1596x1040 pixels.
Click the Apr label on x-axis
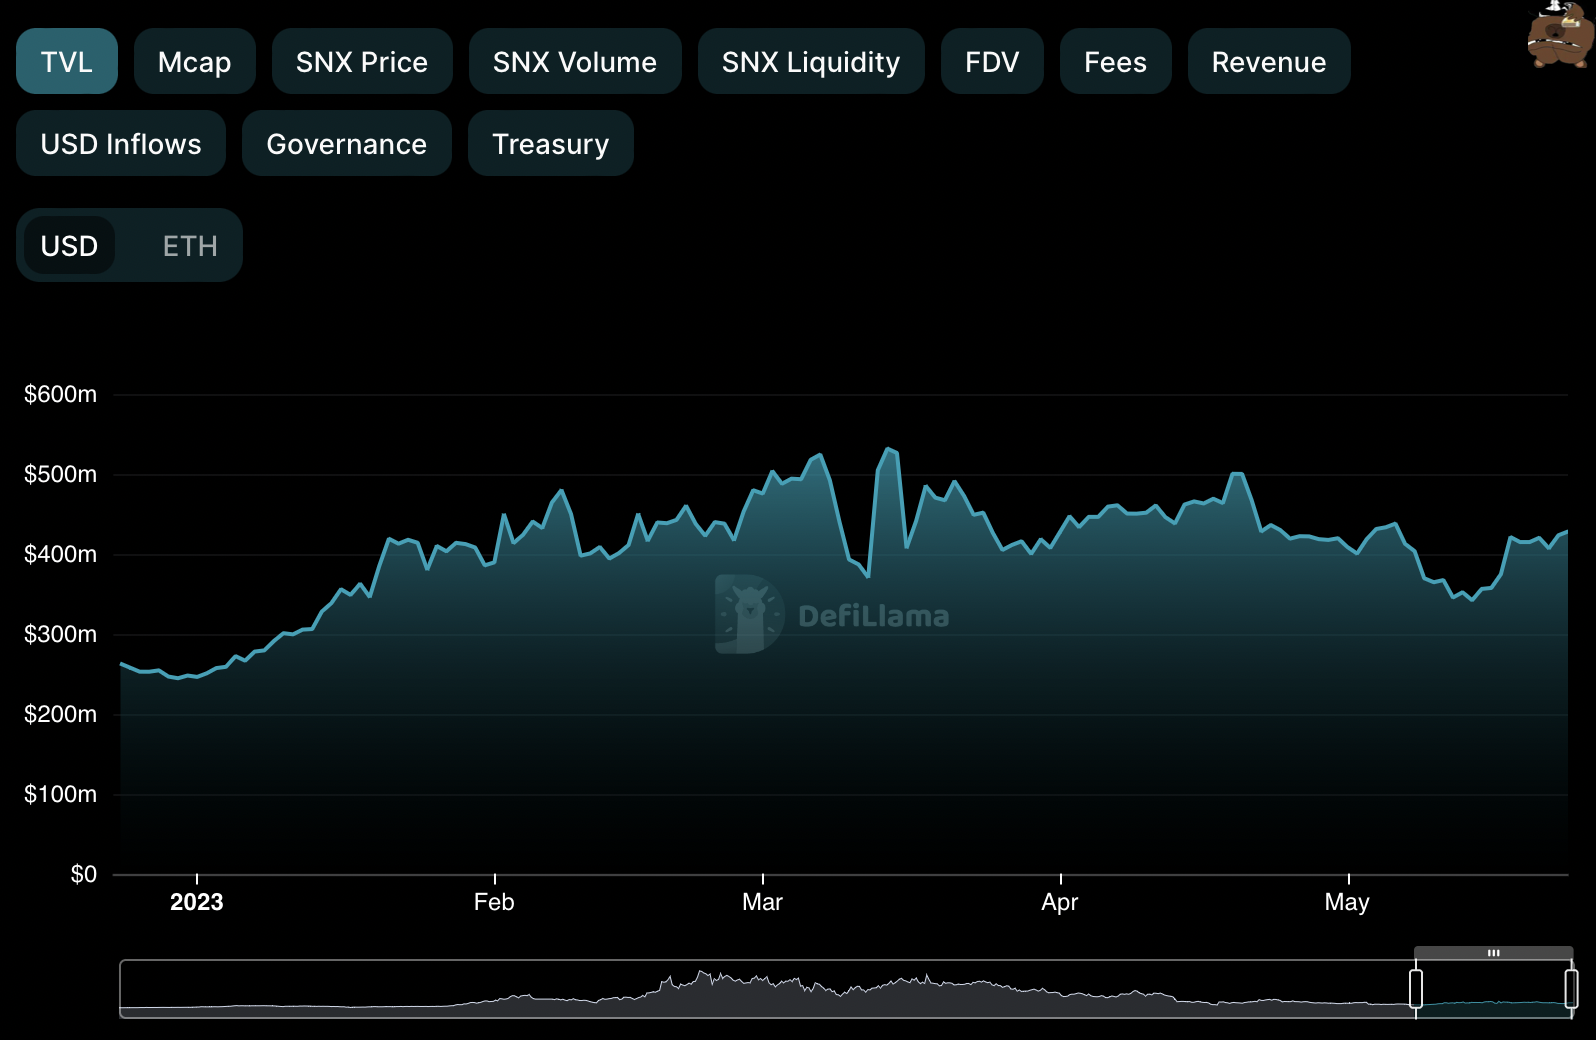1060,902
